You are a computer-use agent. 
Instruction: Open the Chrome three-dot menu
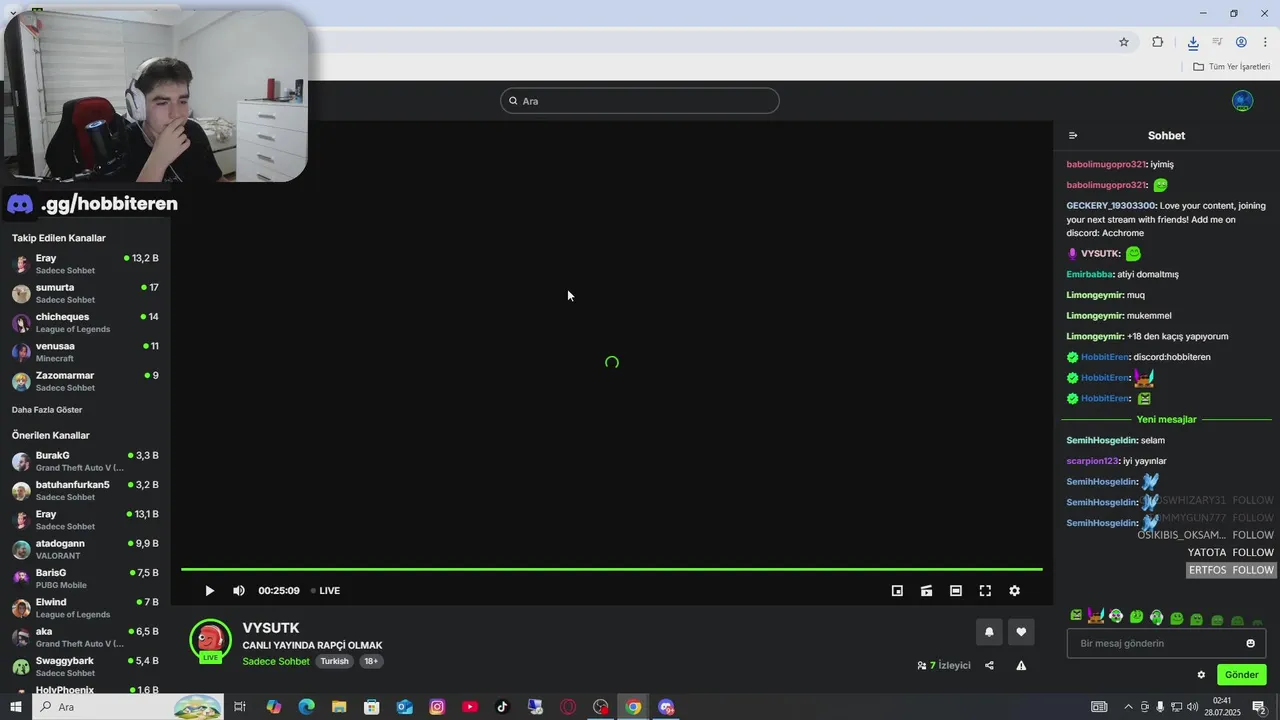(1265, 42)
